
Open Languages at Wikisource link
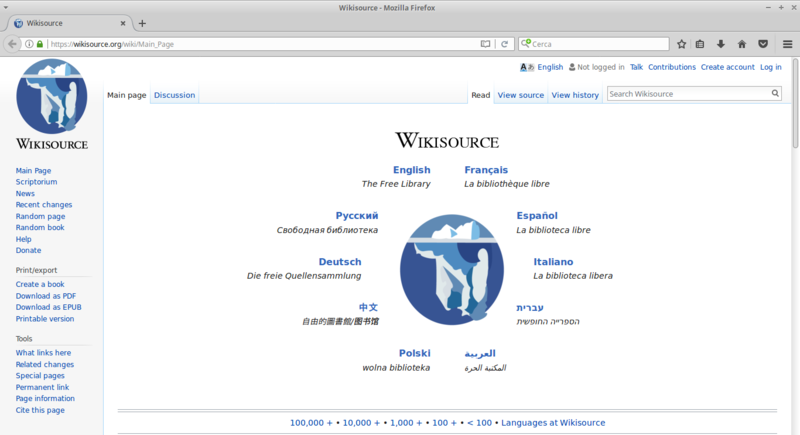coord(553,423)
